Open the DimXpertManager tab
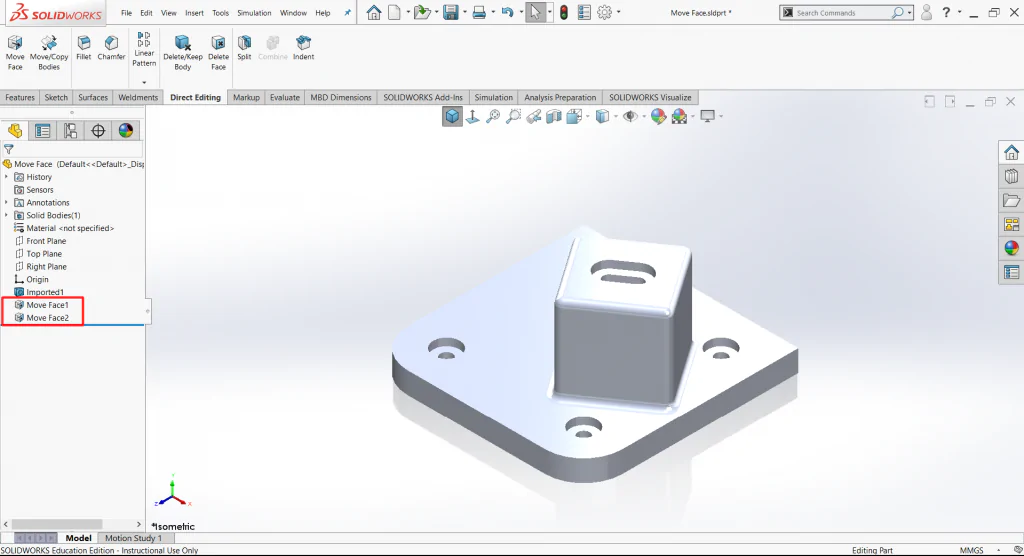1024x556 pixels. pos(98,131)
